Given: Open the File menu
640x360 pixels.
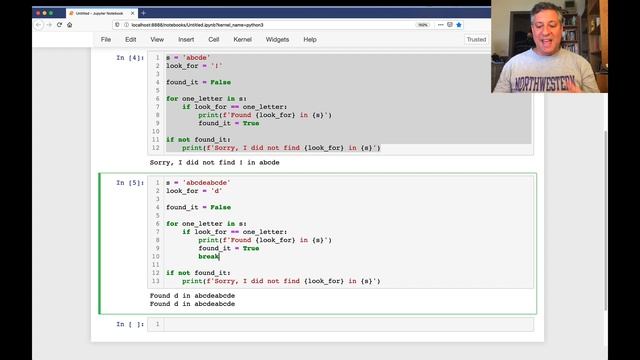Looking at the screenshot, I should 106,40.
